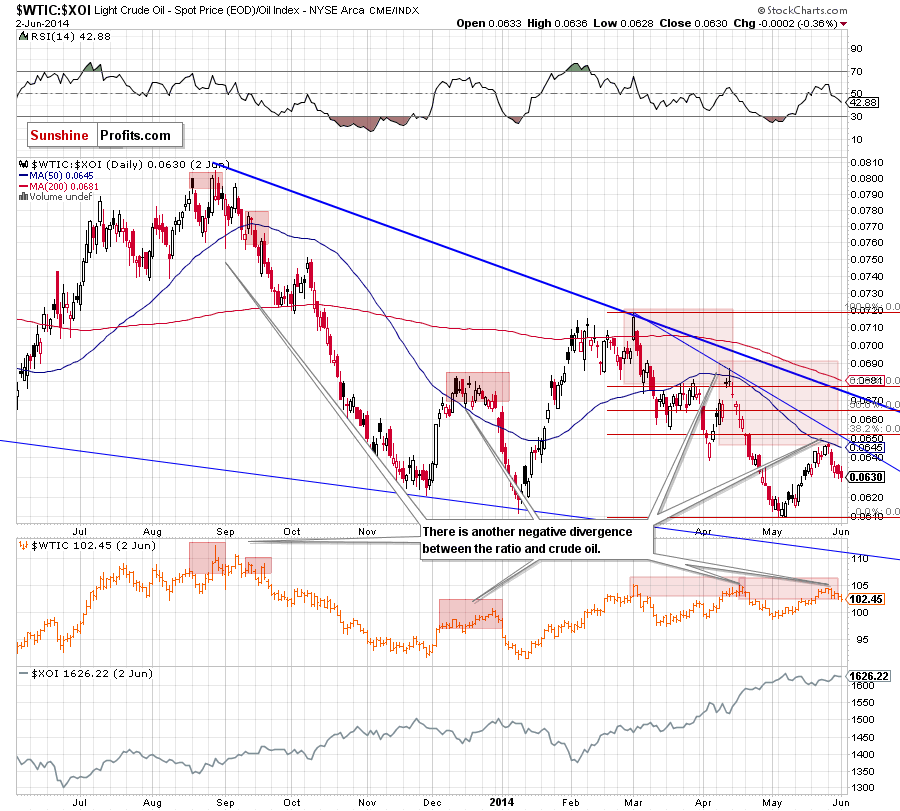900x811 pixels.
Task: Click the red MA(200) 0.0681 legend
Action: coord(59,187)
